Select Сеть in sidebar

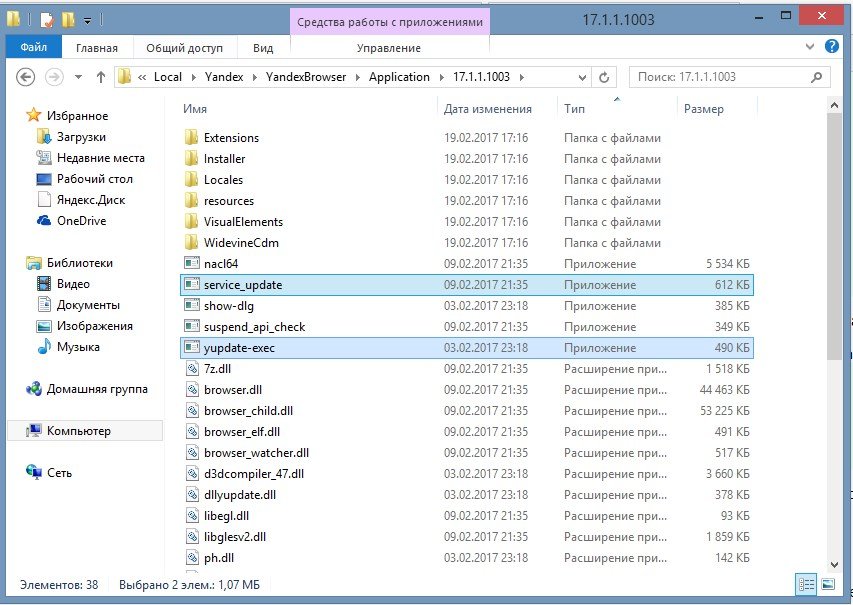pos(59,473)
